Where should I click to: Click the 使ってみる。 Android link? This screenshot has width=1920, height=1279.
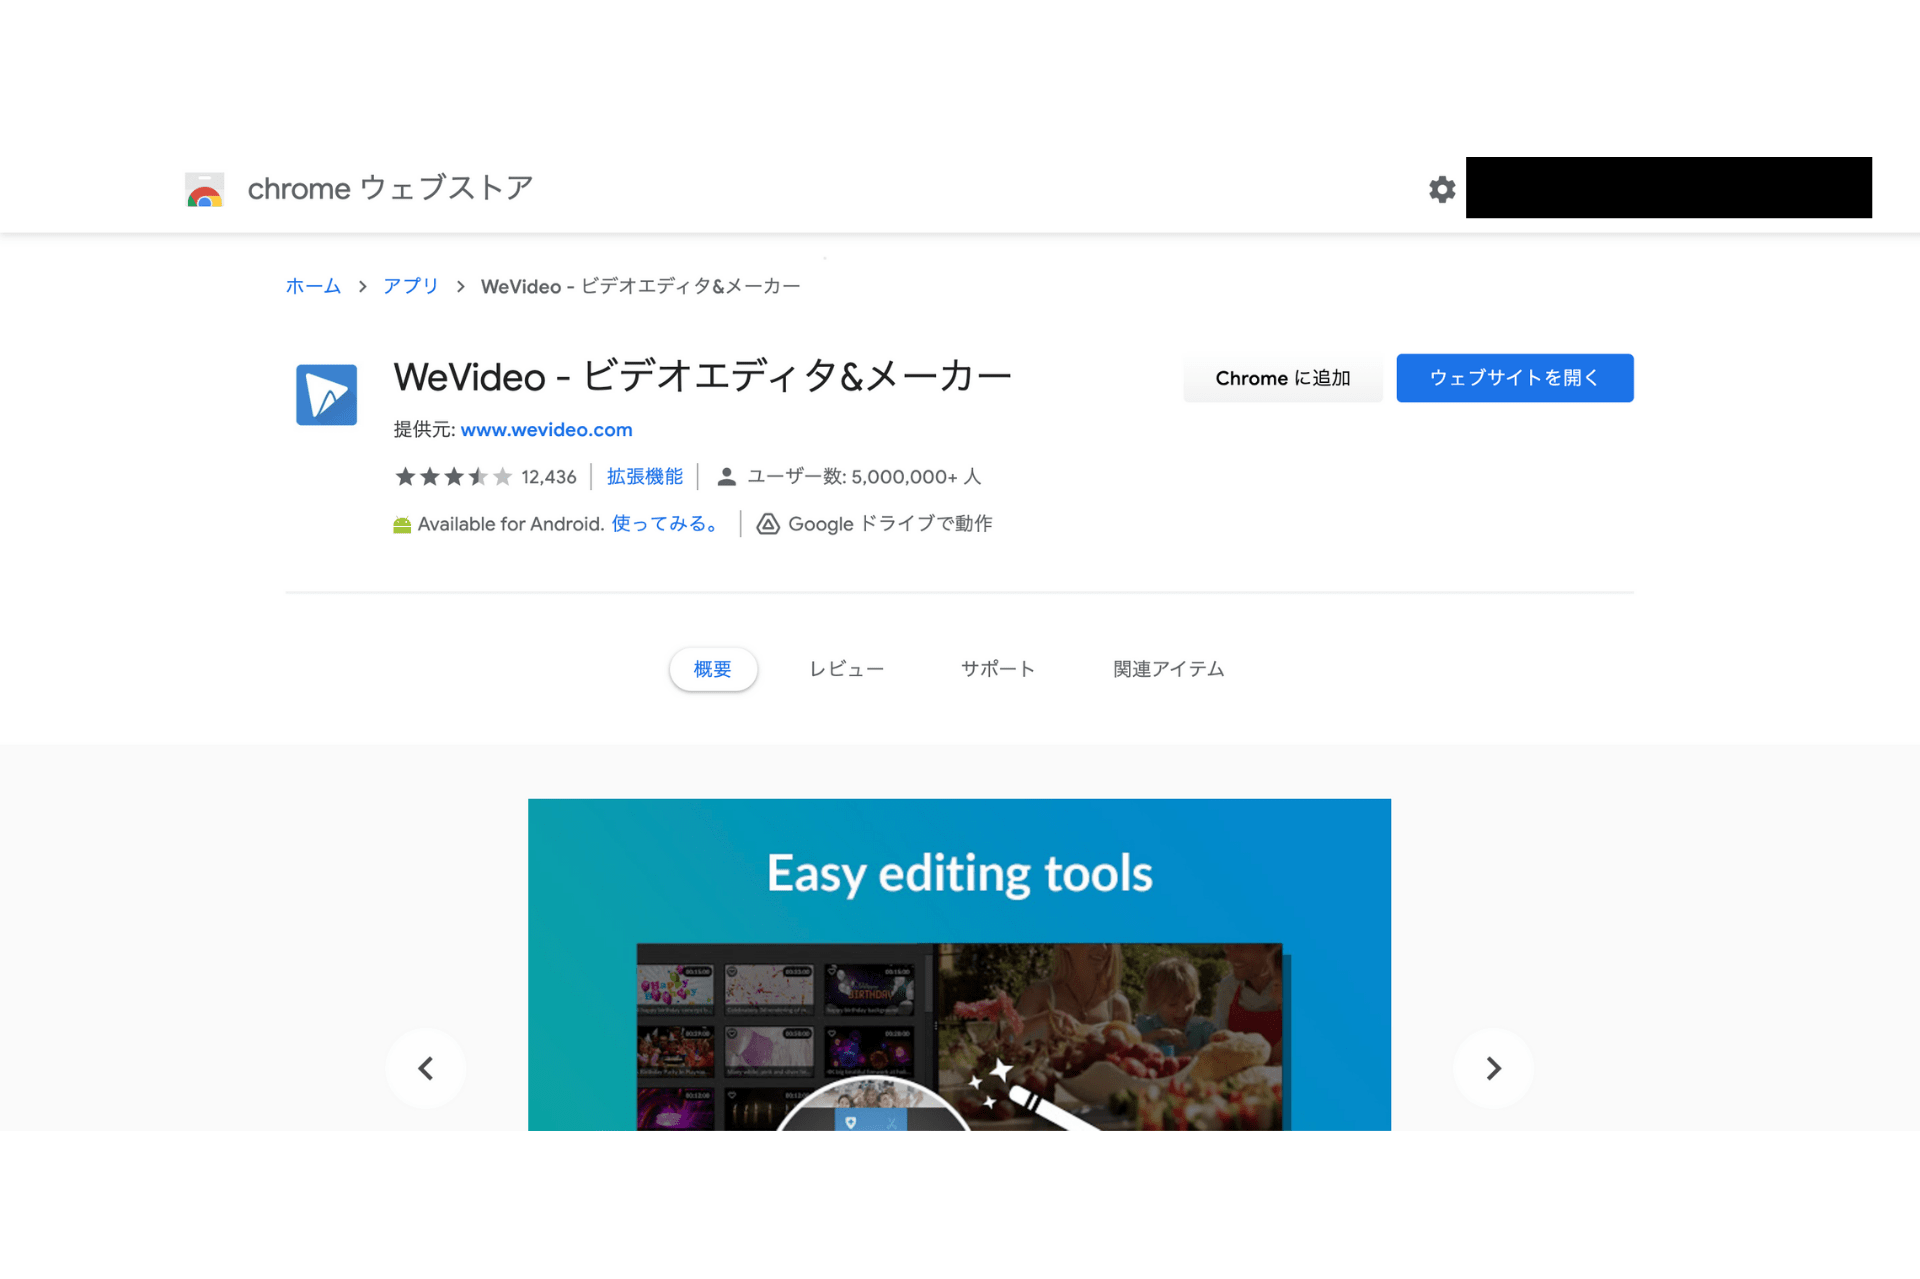click(667, 524)
